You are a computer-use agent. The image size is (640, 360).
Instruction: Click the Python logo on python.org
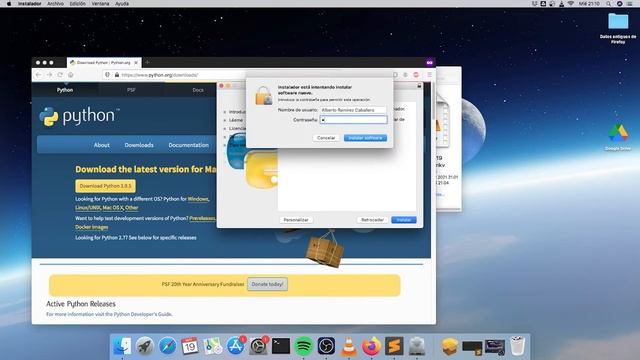pyautogui.click(x=80, y=116)
